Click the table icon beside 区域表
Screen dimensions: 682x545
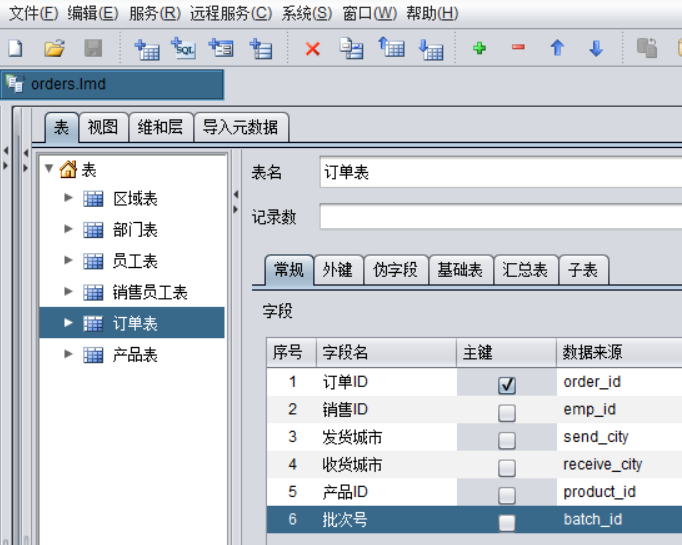tap(93, 199)
